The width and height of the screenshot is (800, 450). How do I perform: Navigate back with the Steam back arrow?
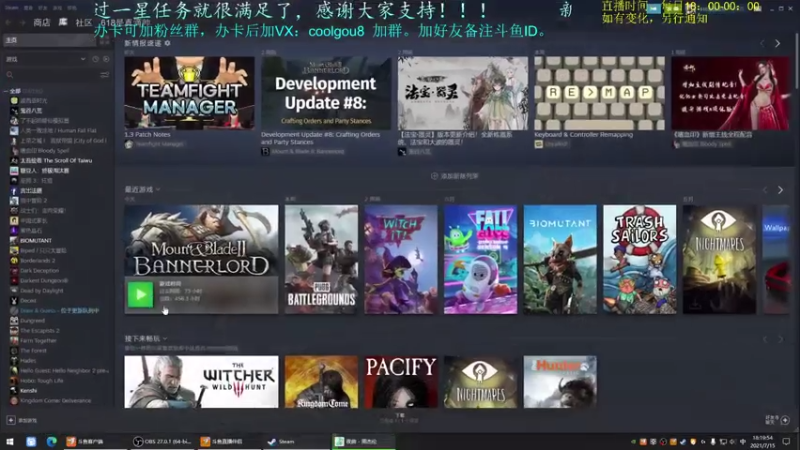coord(9,22)
